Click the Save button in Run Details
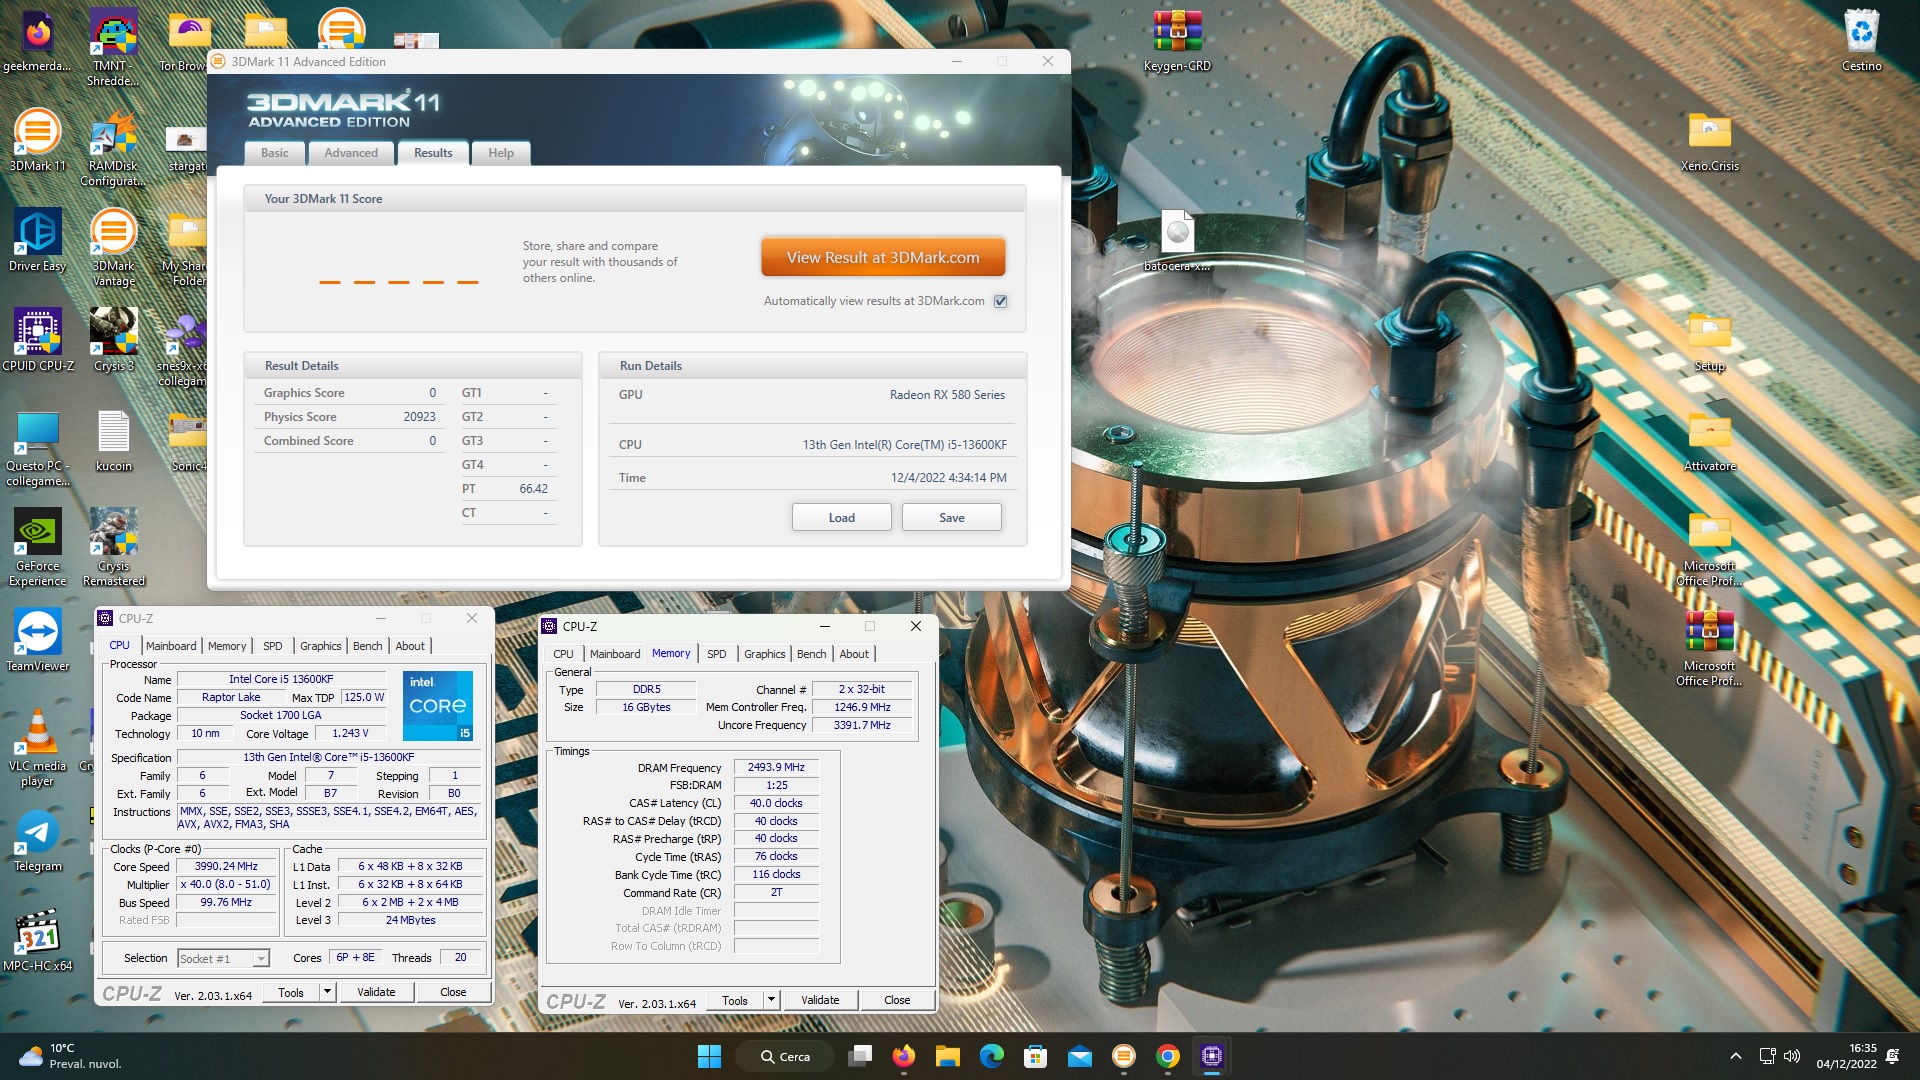 coord(951,518)
